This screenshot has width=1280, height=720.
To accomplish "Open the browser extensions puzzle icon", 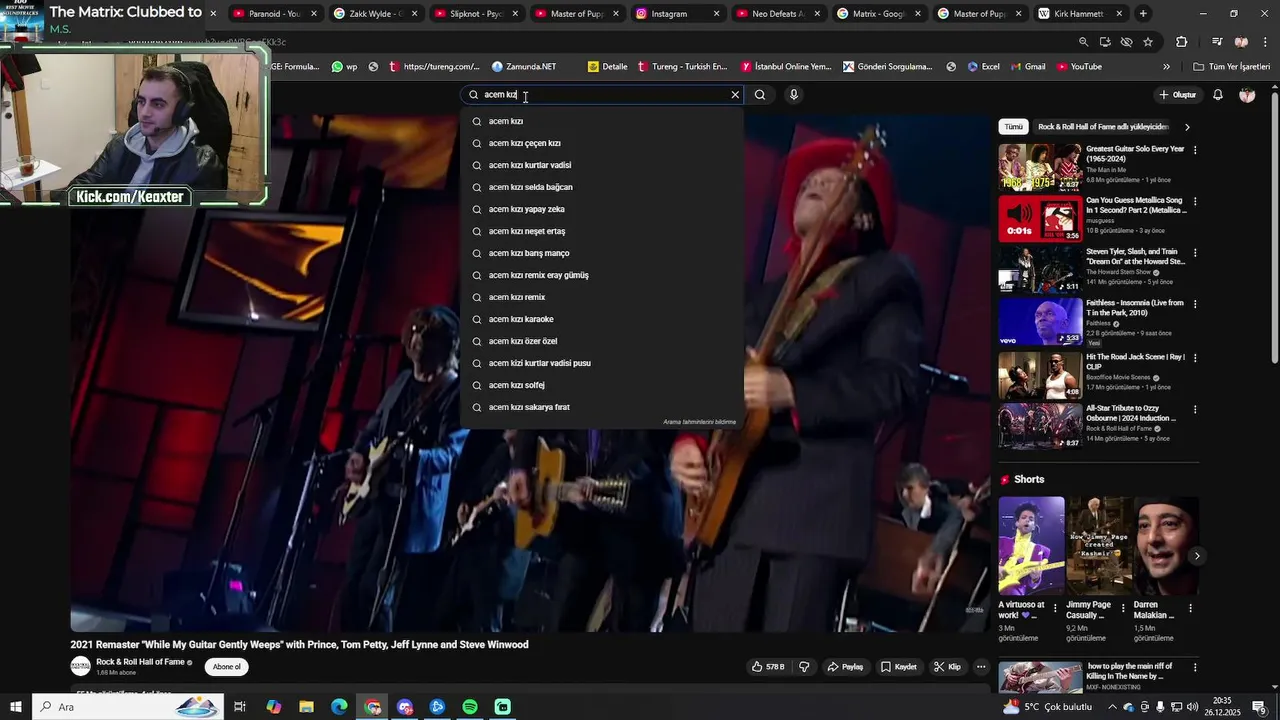I will point(1182,42).
